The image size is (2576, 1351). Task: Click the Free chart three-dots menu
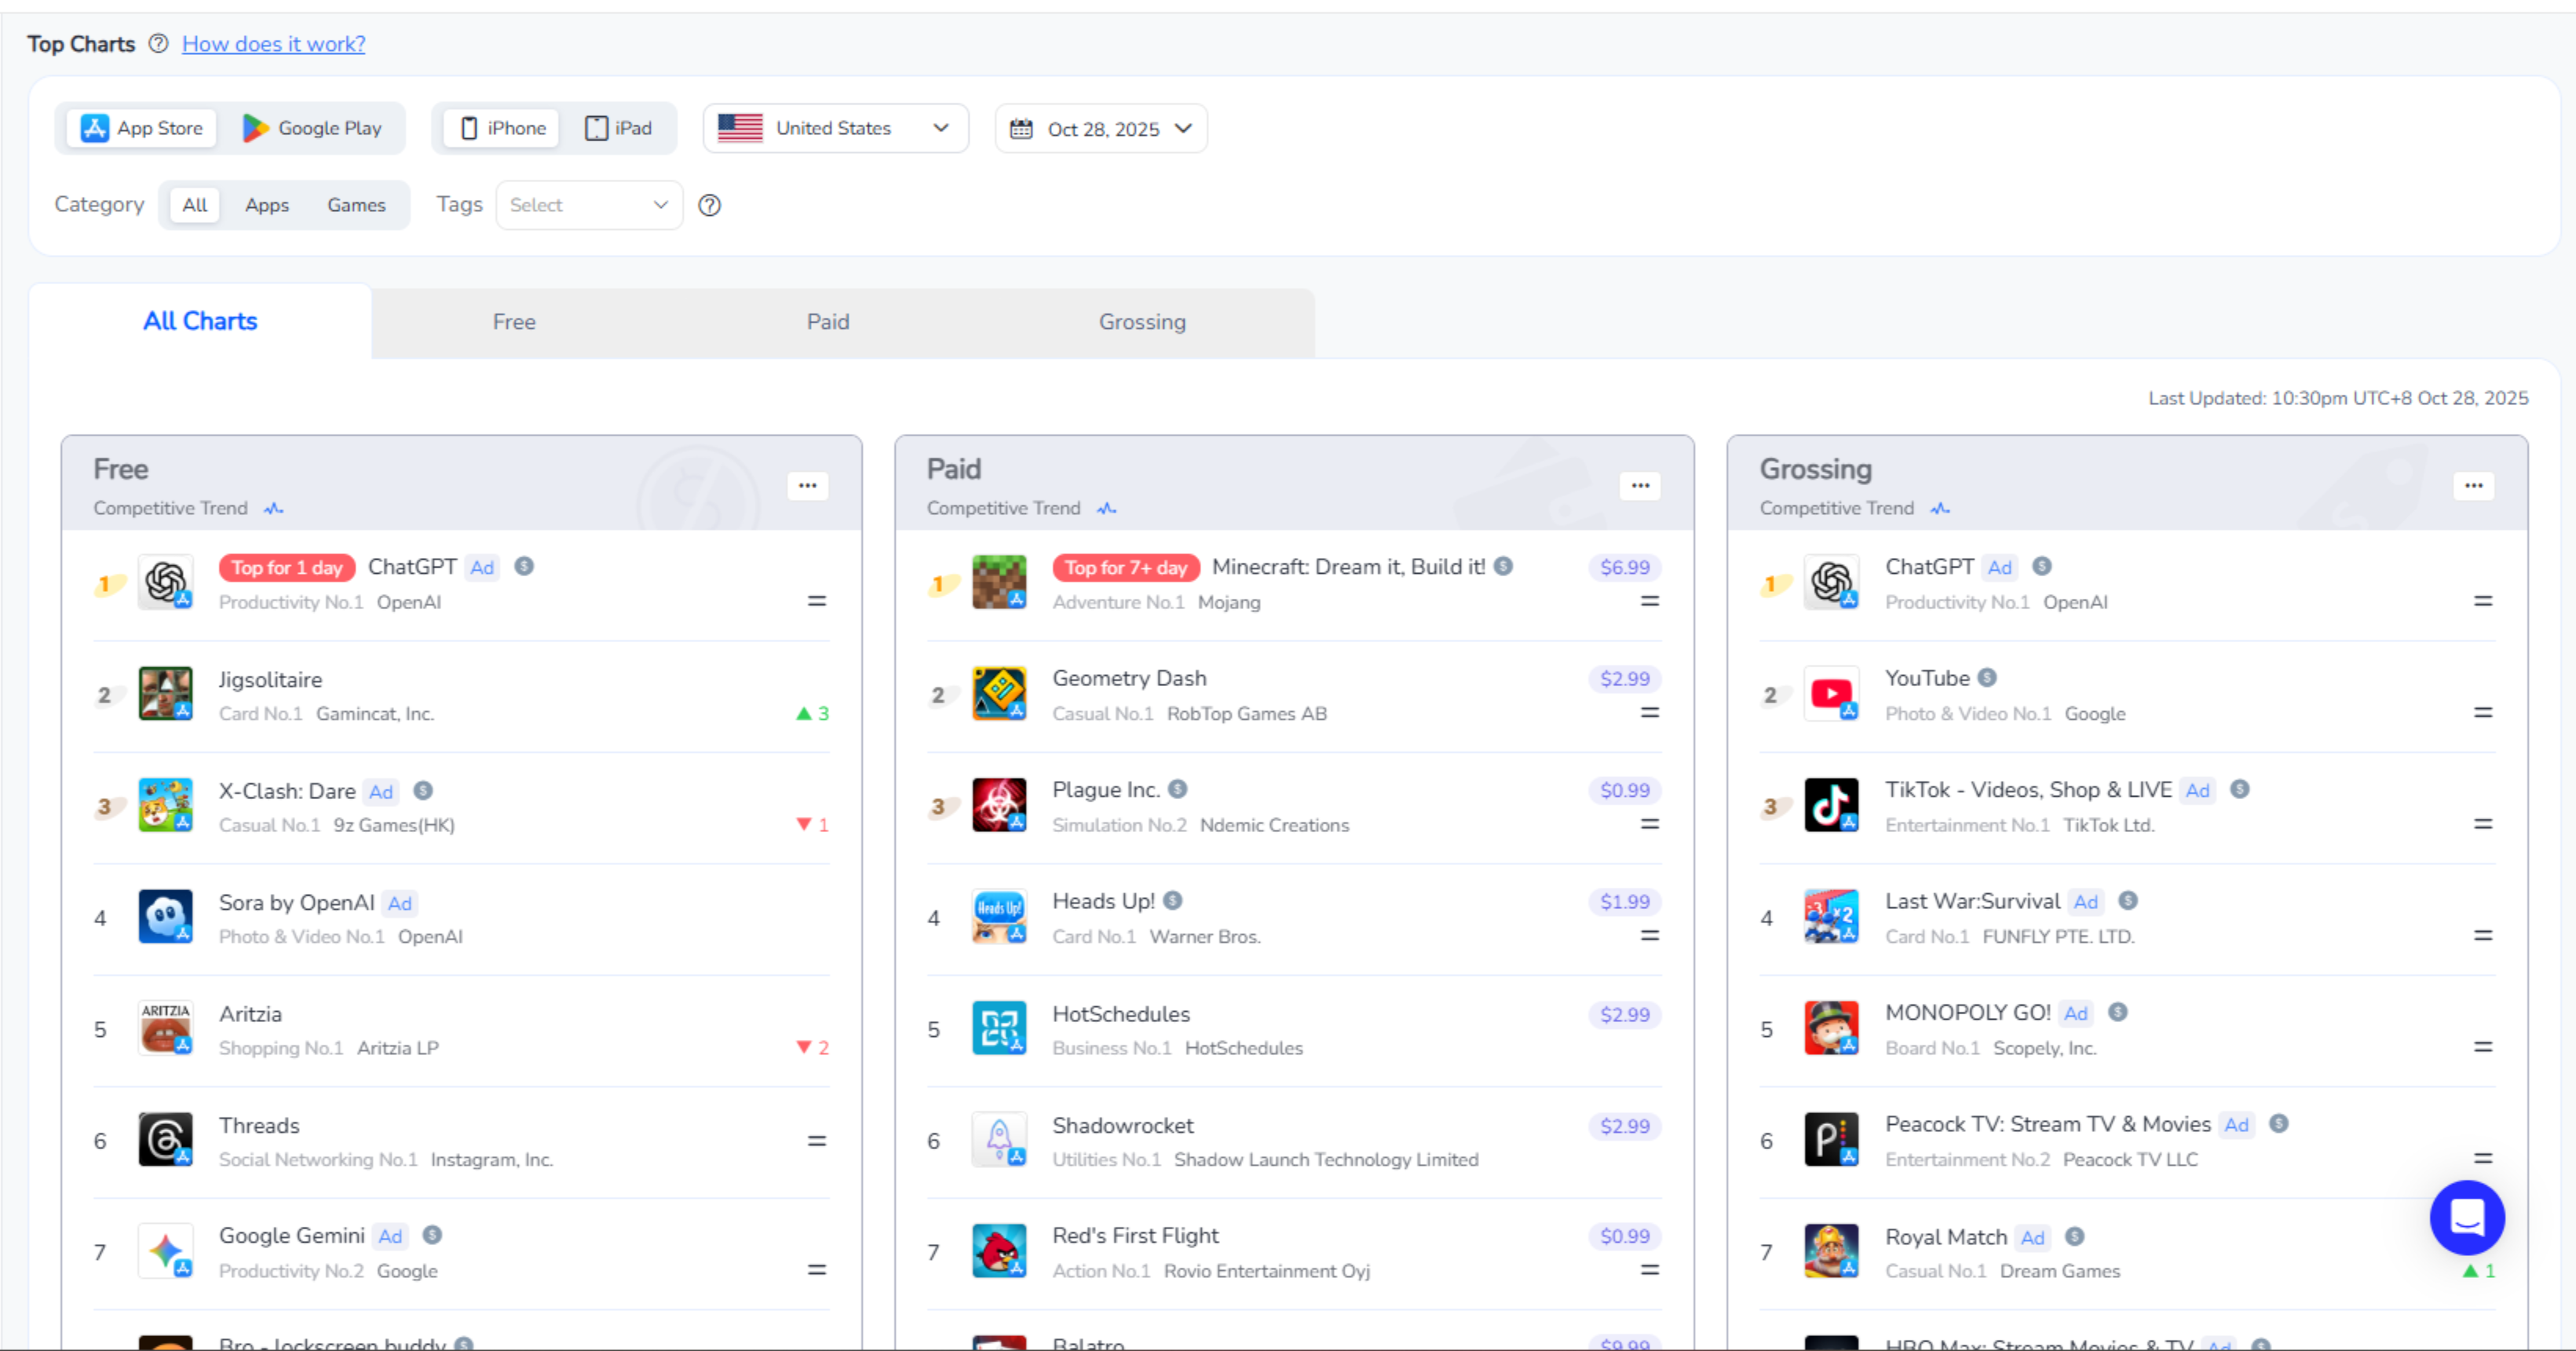[x=807, y=486]
